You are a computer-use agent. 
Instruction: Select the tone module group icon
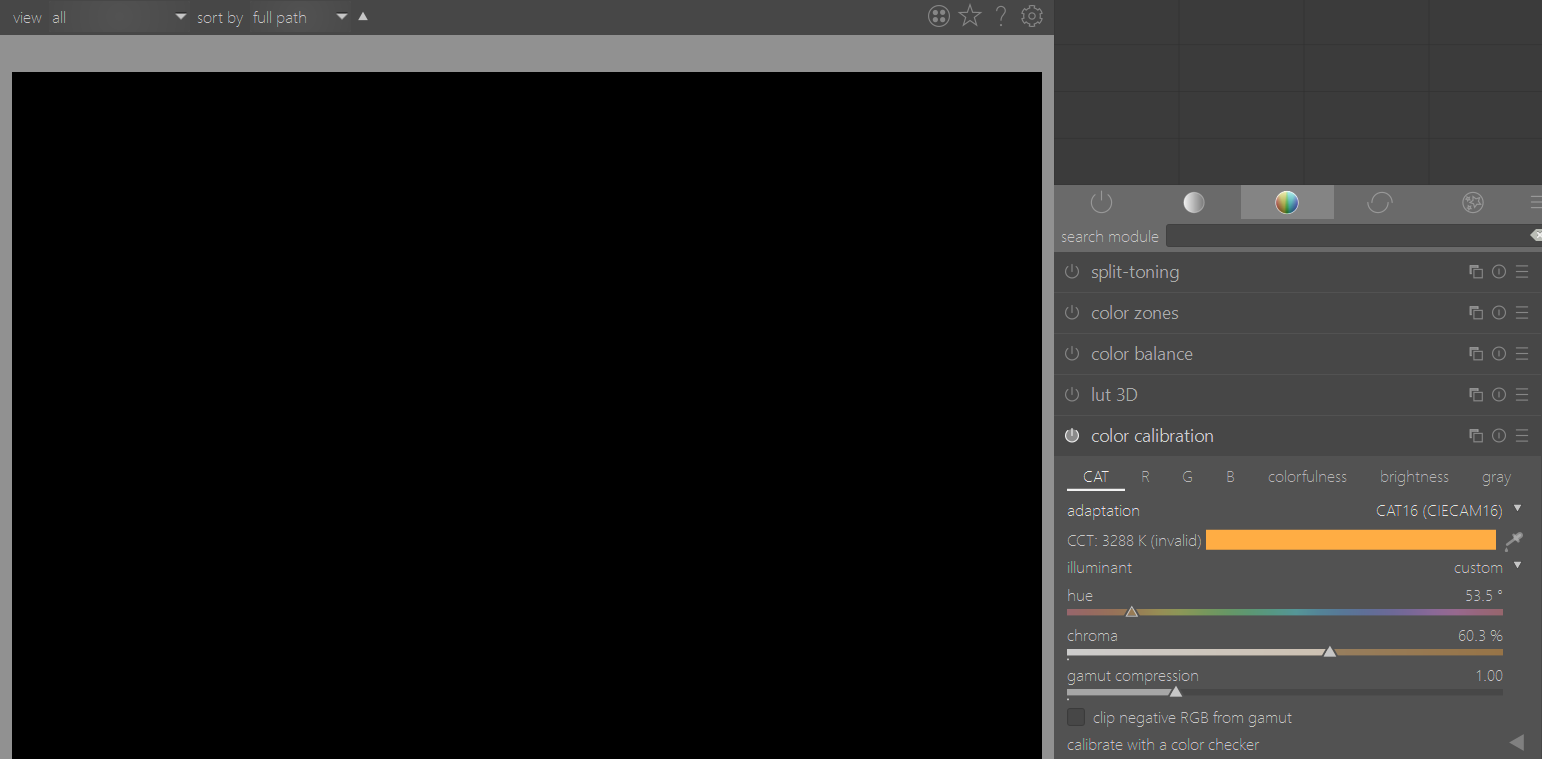tap(1194, 201)
